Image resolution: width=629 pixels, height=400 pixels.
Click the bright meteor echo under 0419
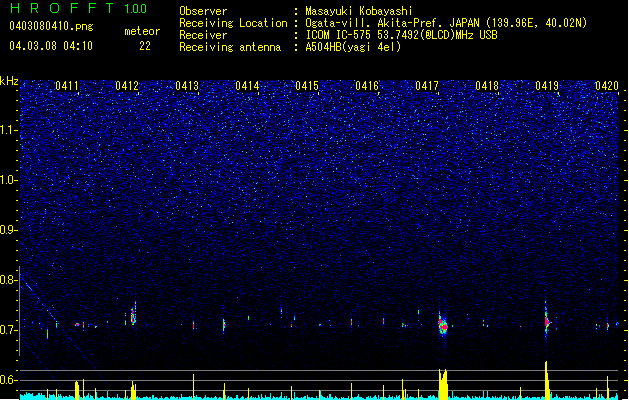coord(547,321)
